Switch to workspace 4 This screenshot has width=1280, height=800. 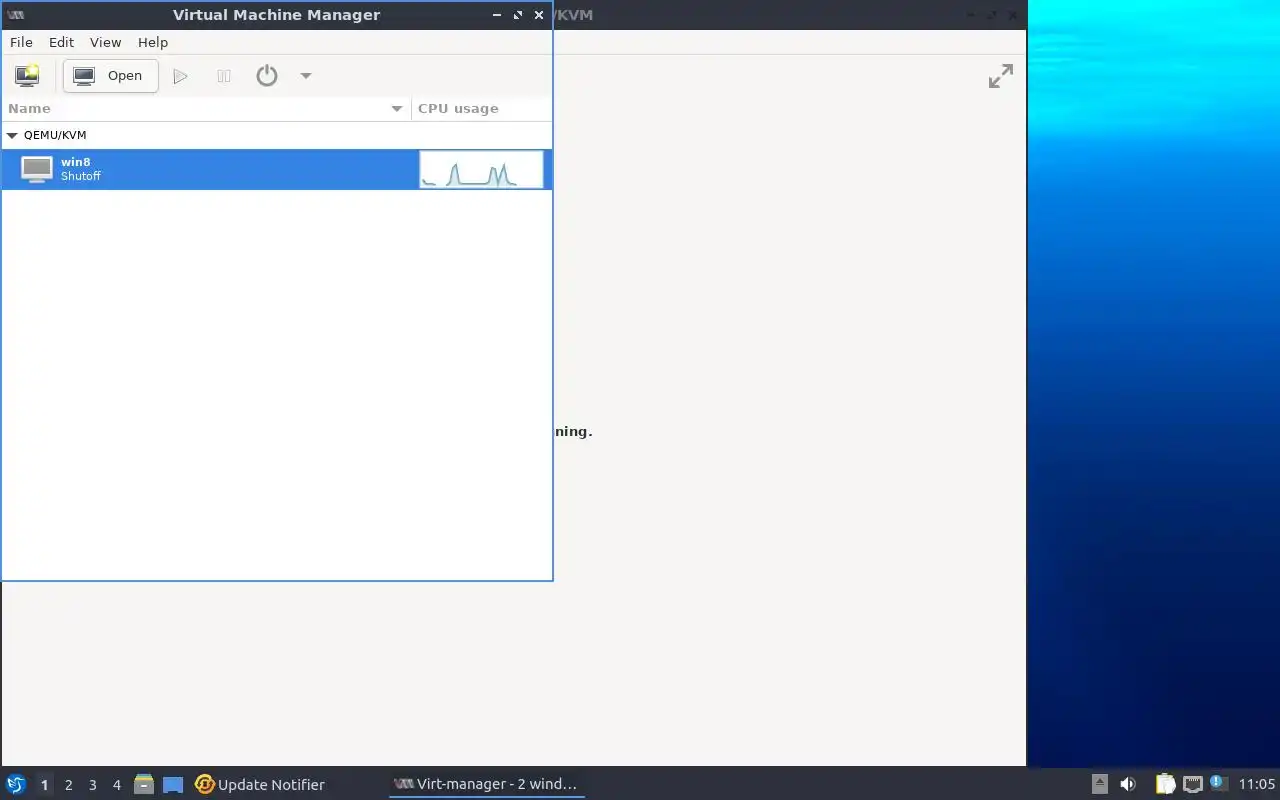[x=116, y=785]
